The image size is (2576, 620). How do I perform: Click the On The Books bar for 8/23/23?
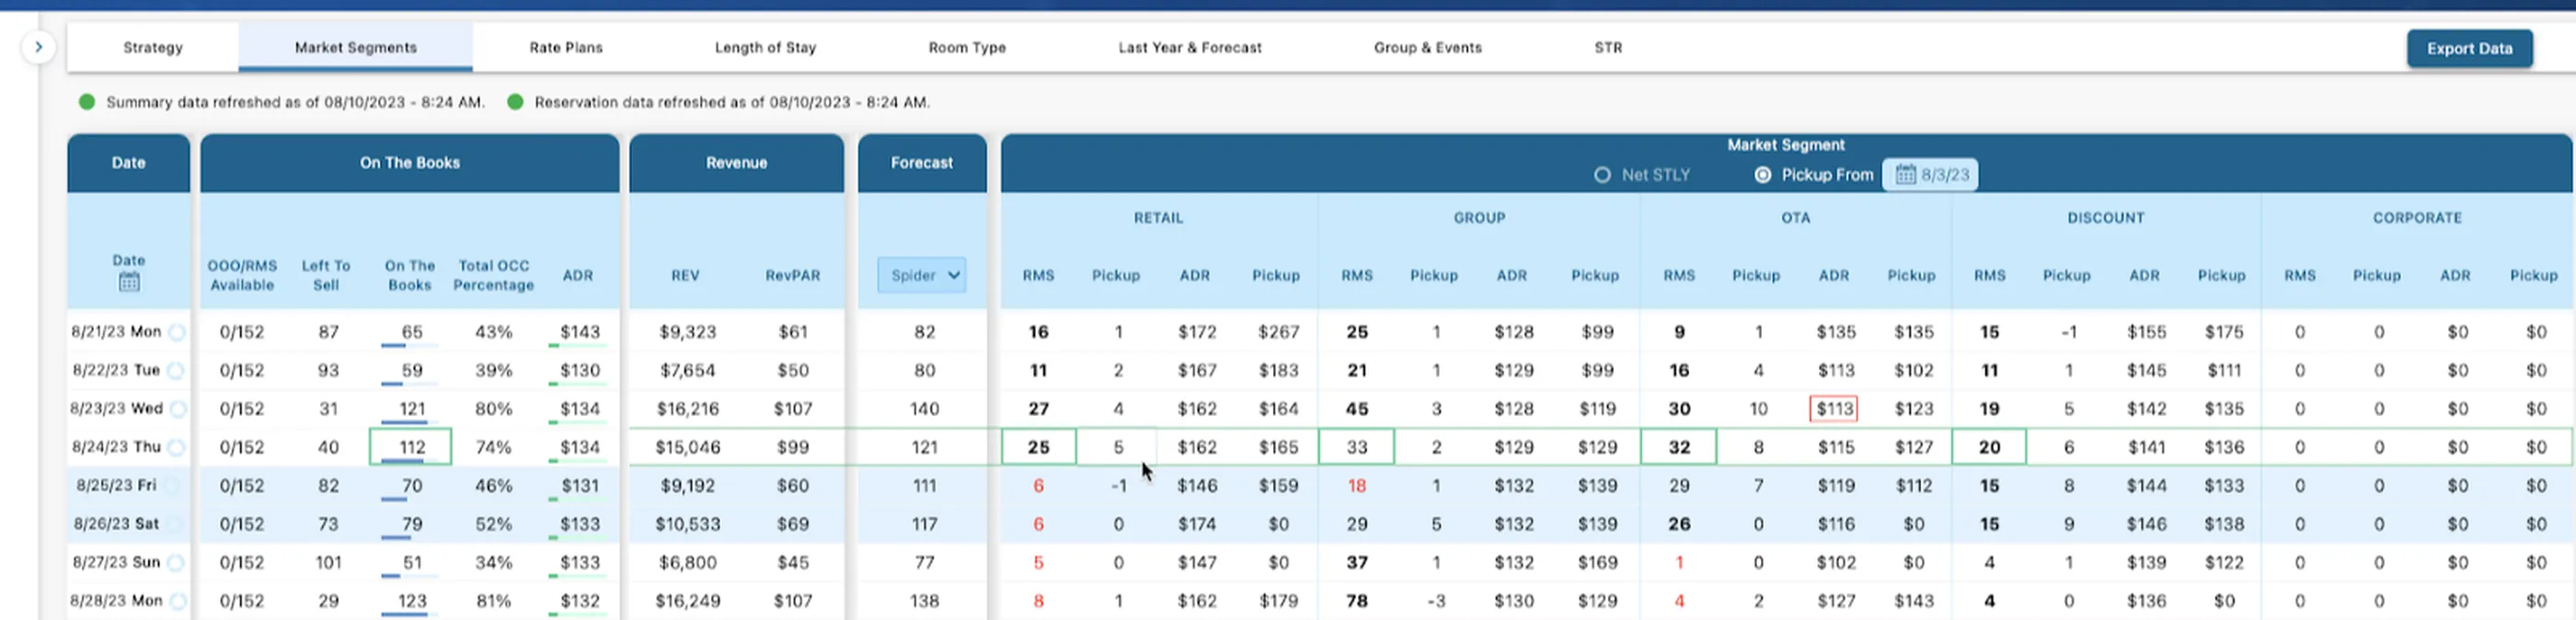(x=411, y=410)
